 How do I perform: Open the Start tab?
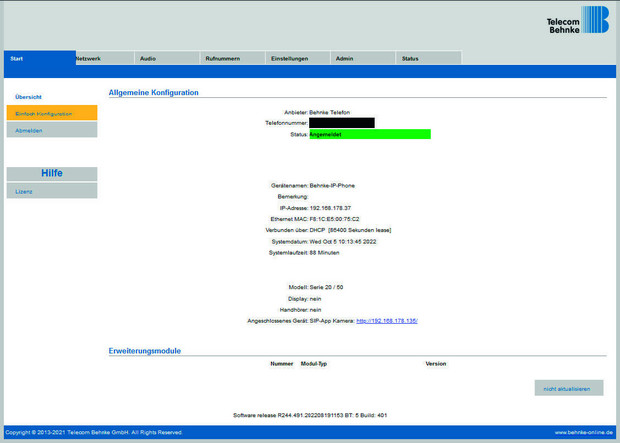(39, 58)
